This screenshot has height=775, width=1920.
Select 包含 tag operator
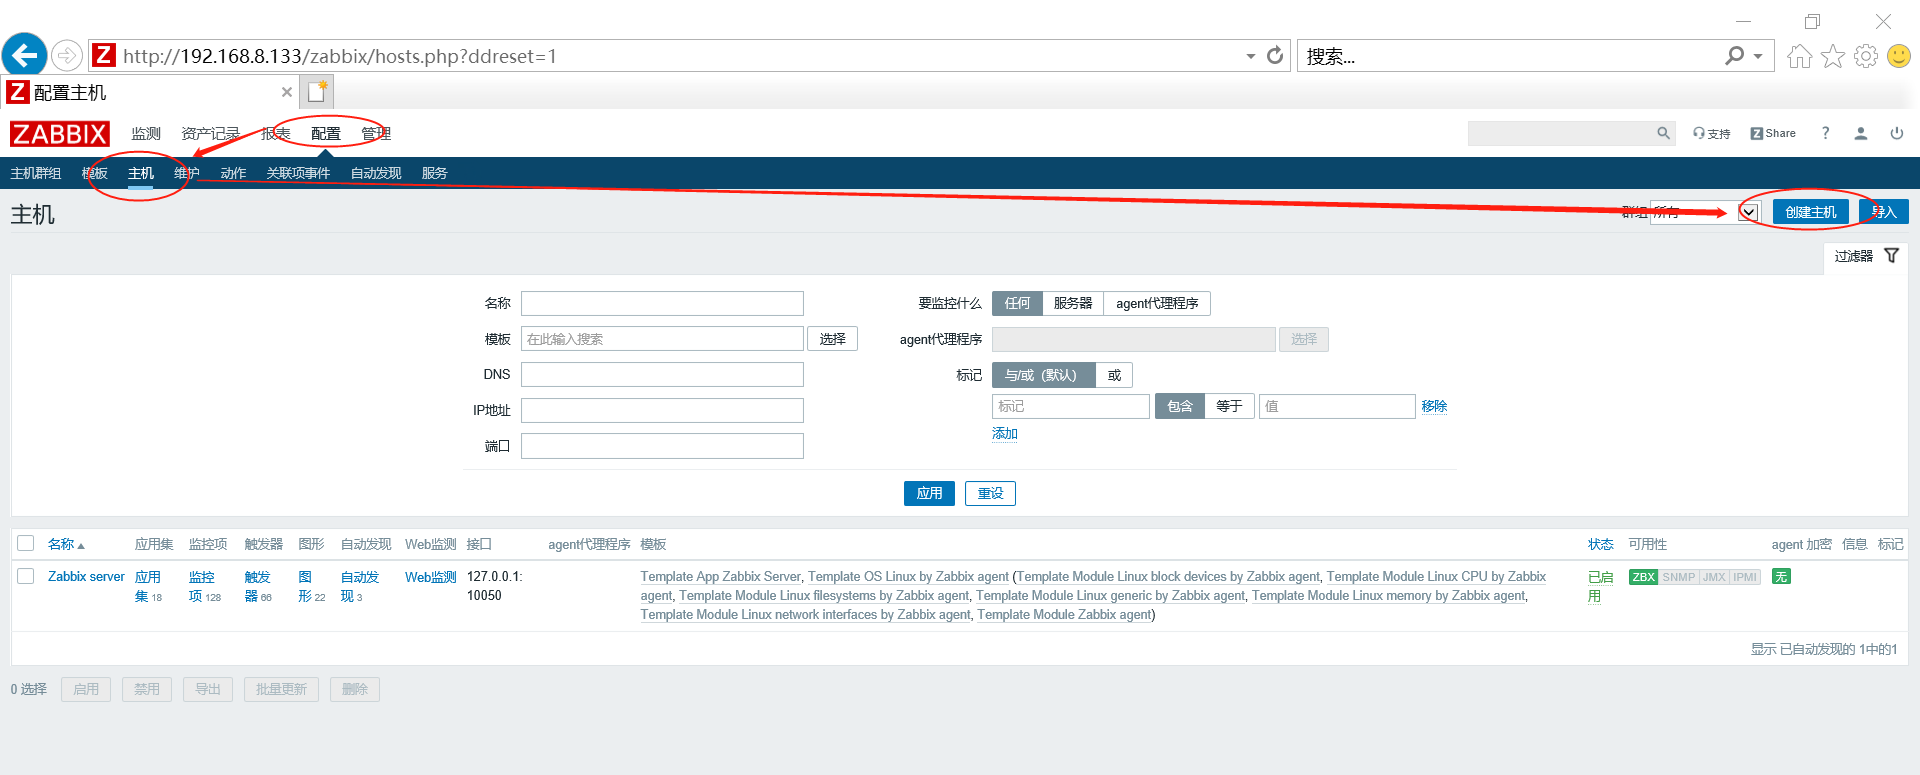[x=1179, y=406]
